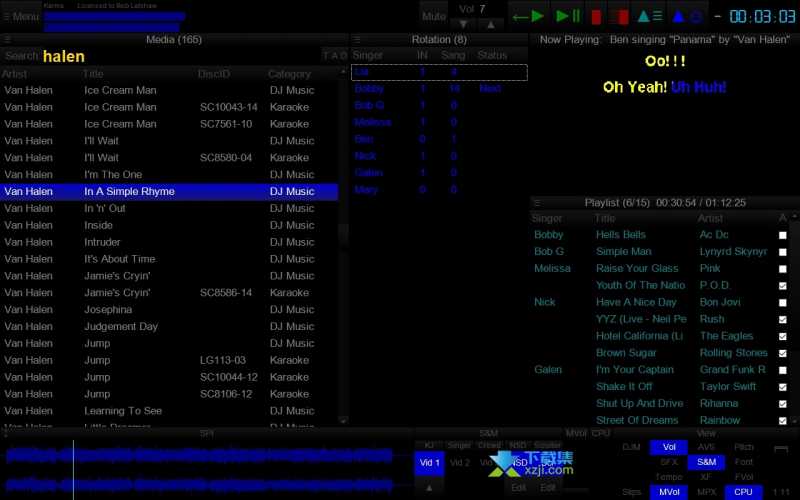This screenshot has width=800, height=500.
Task: Select 'Street Of Dreams' in the Playlist
Action: click(660, 420)
